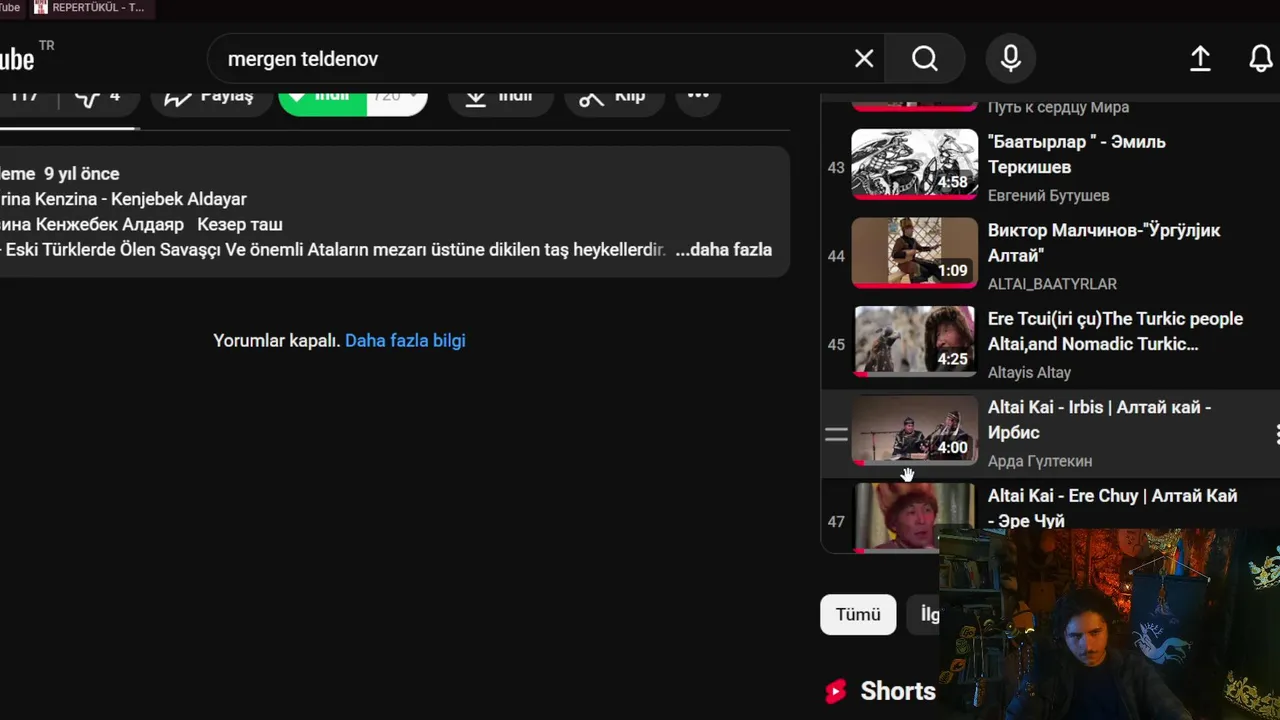Select the Tümü filter chip
This screenshot has height=720, width=1280.
pyautogui.click(x=858, y=615)
